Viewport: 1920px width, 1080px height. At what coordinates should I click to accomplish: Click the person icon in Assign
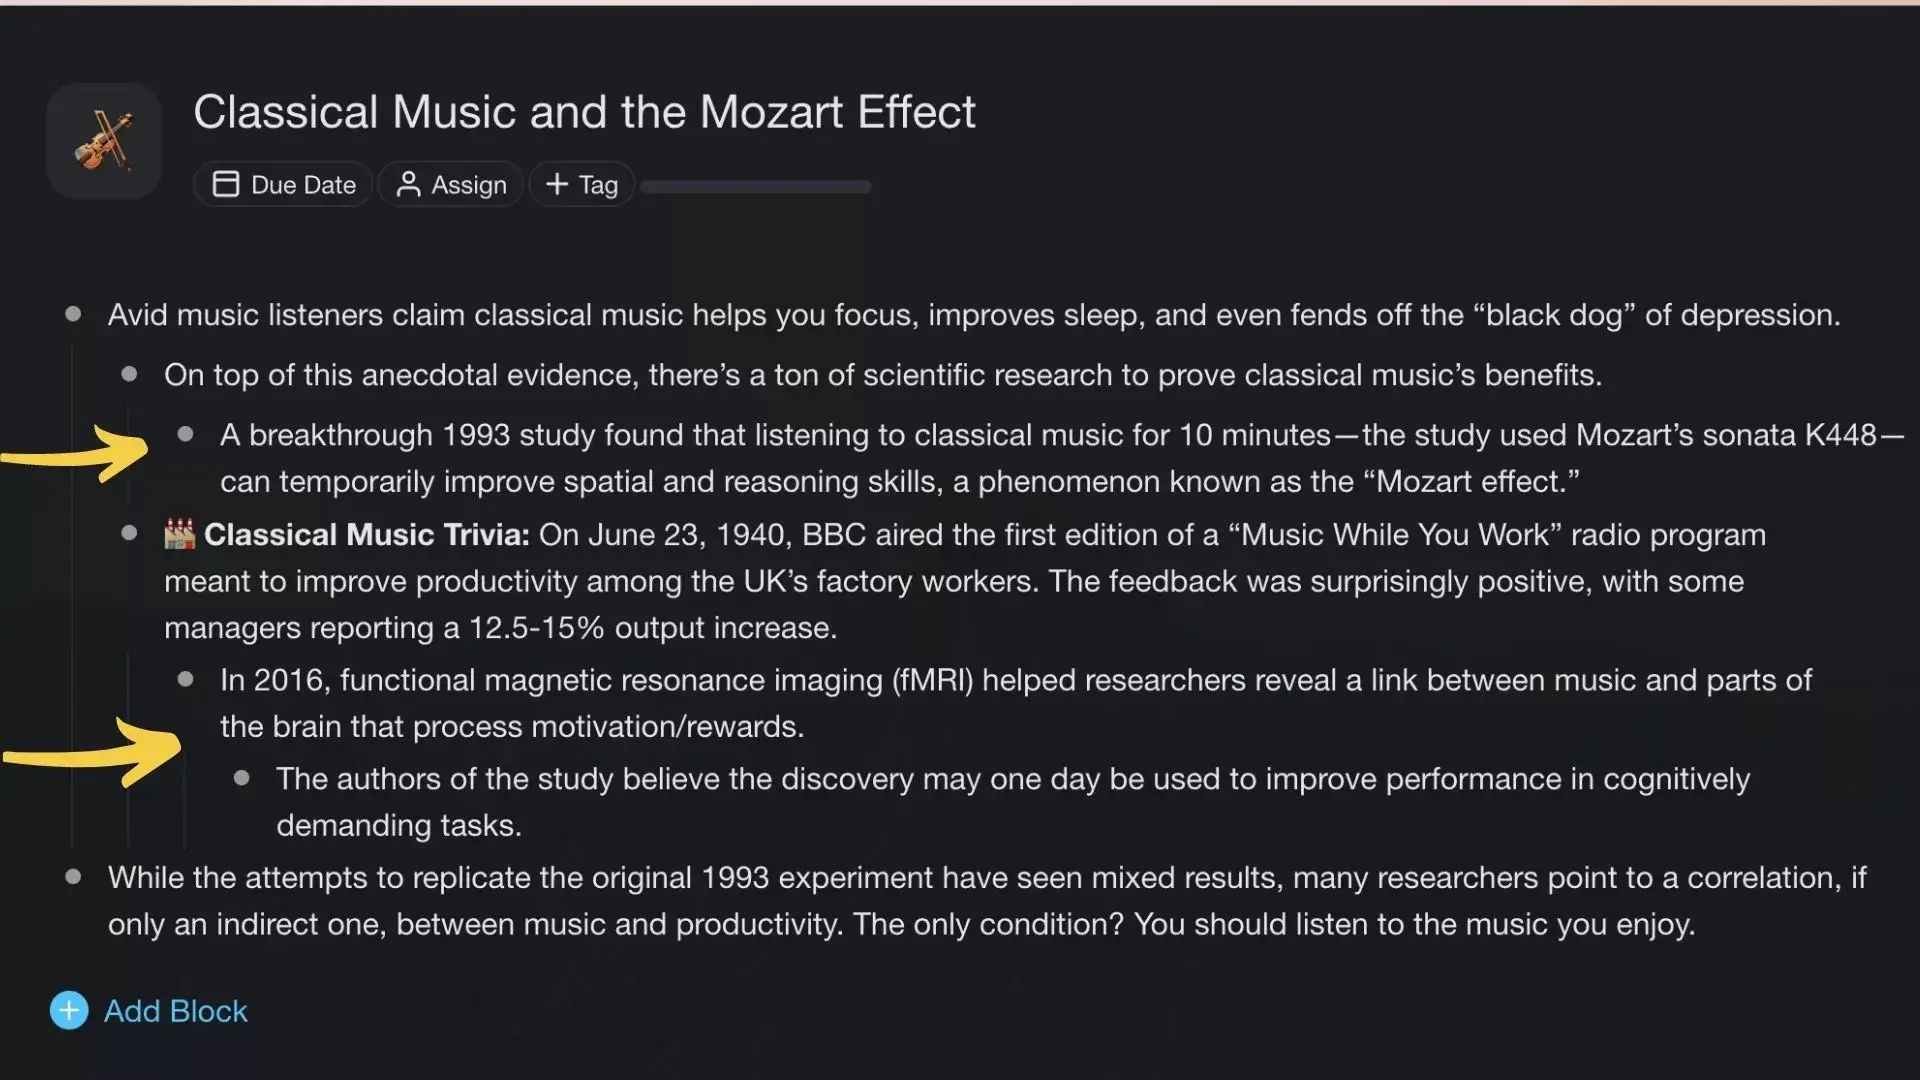coord(408,185)
